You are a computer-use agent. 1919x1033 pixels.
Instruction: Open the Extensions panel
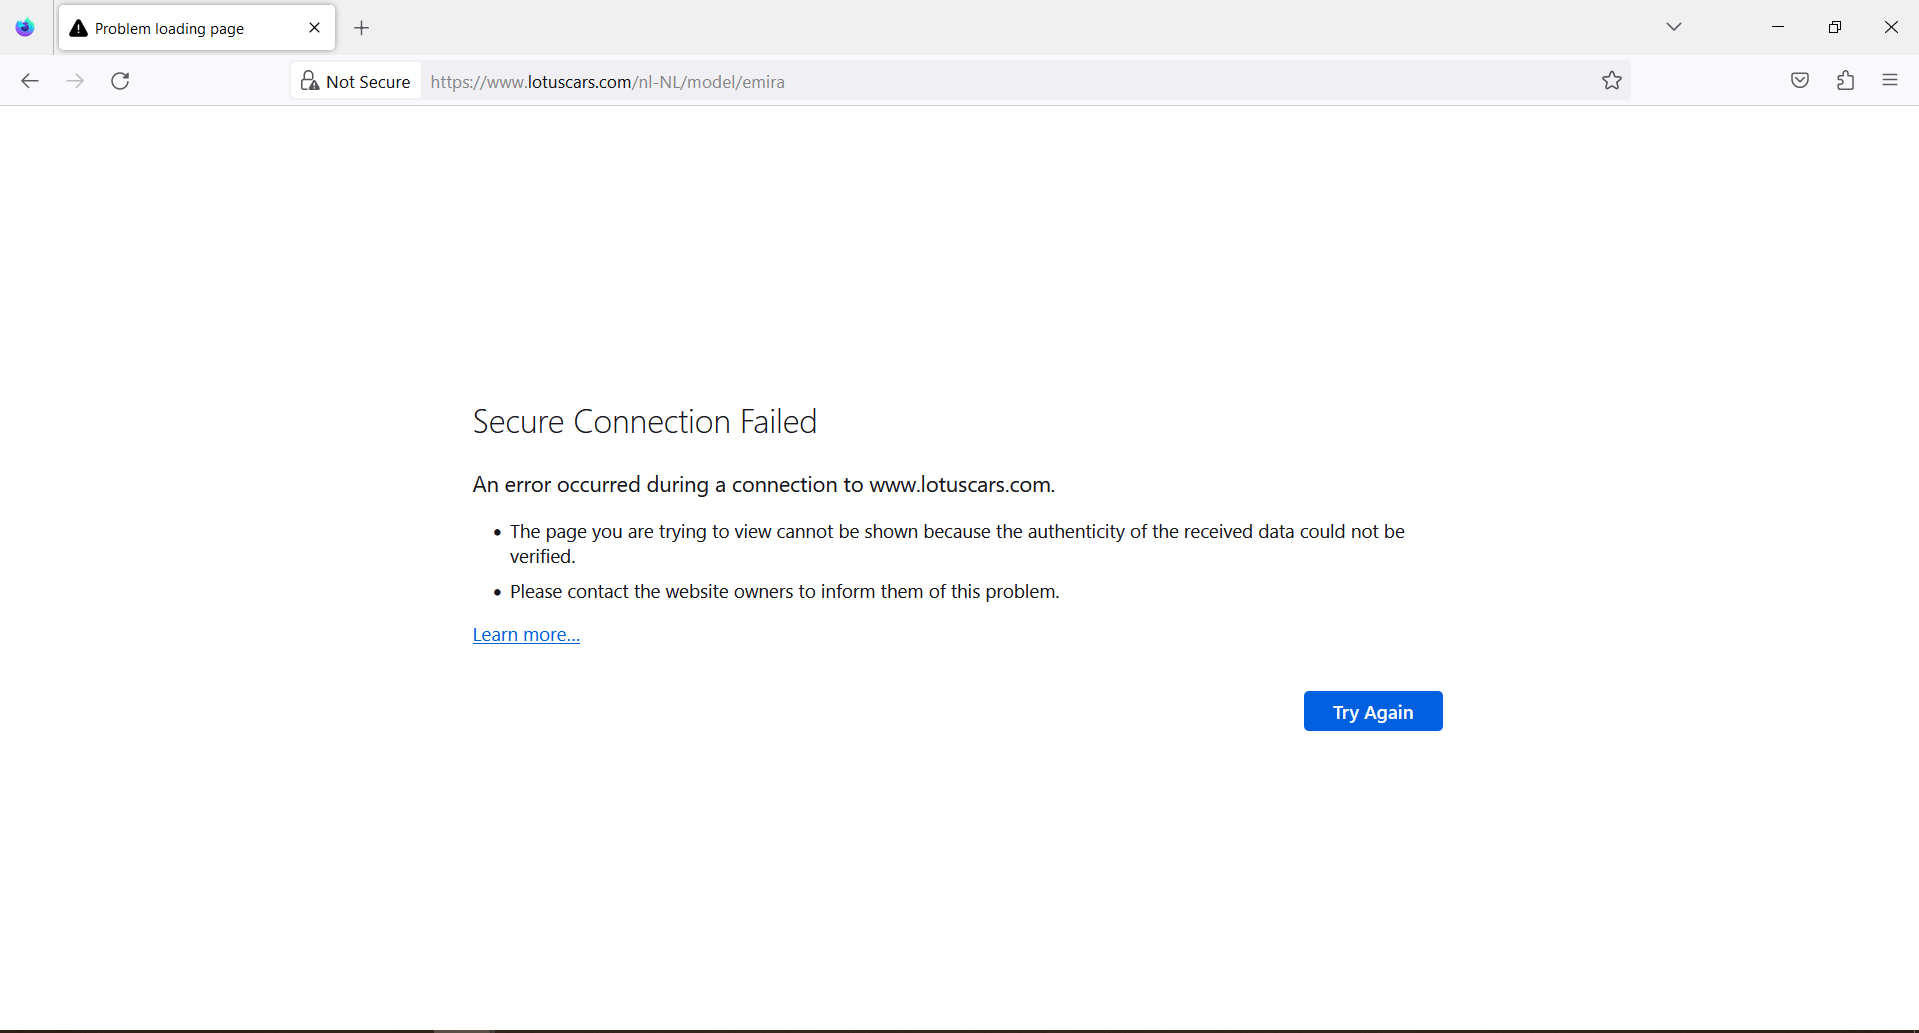[1846, 80]
